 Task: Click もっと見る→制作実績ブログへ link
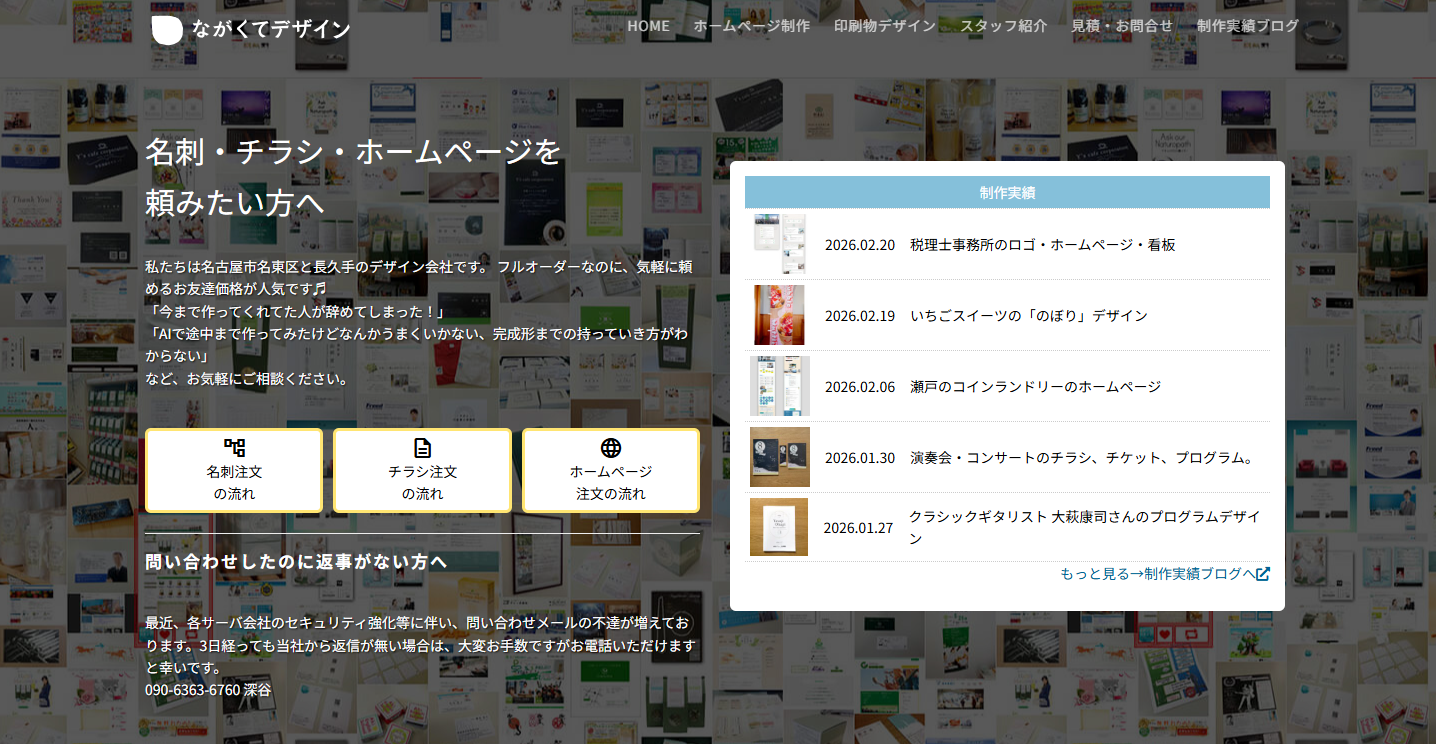[1156, 574]
